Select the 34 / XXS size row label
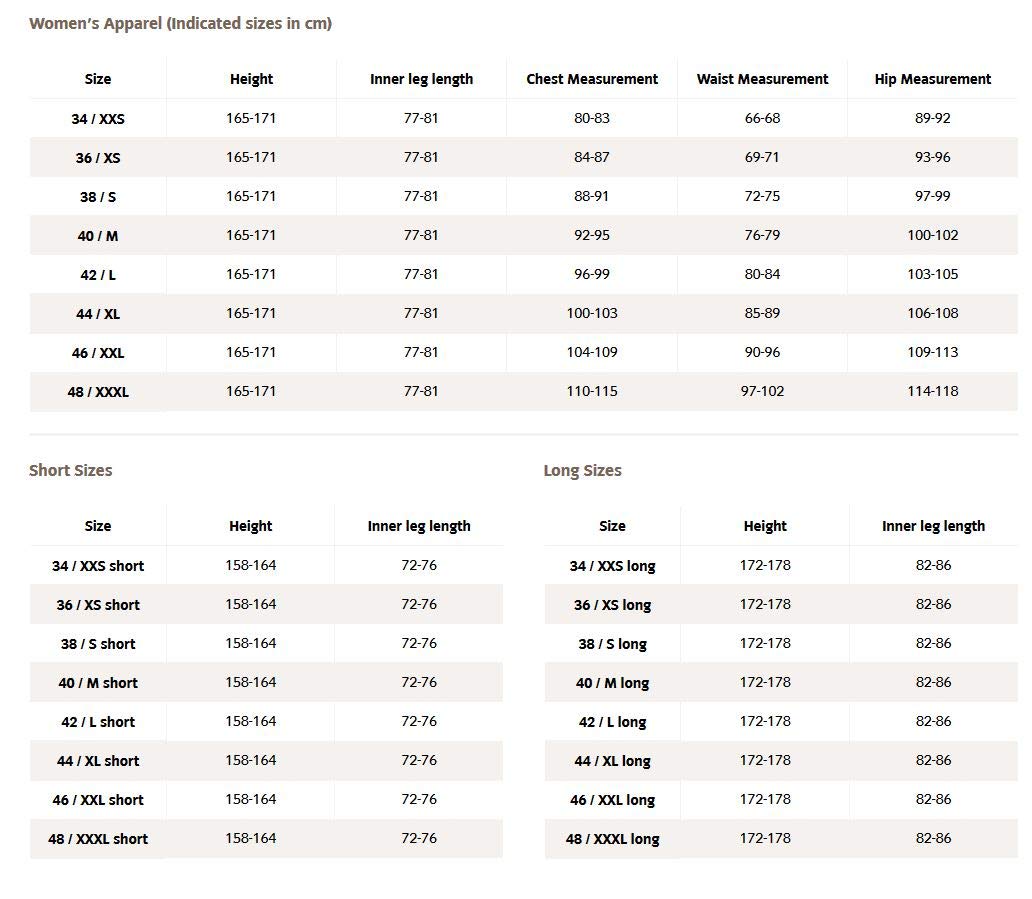Screen dimensions: 1032x899 [x=98, y=118]
